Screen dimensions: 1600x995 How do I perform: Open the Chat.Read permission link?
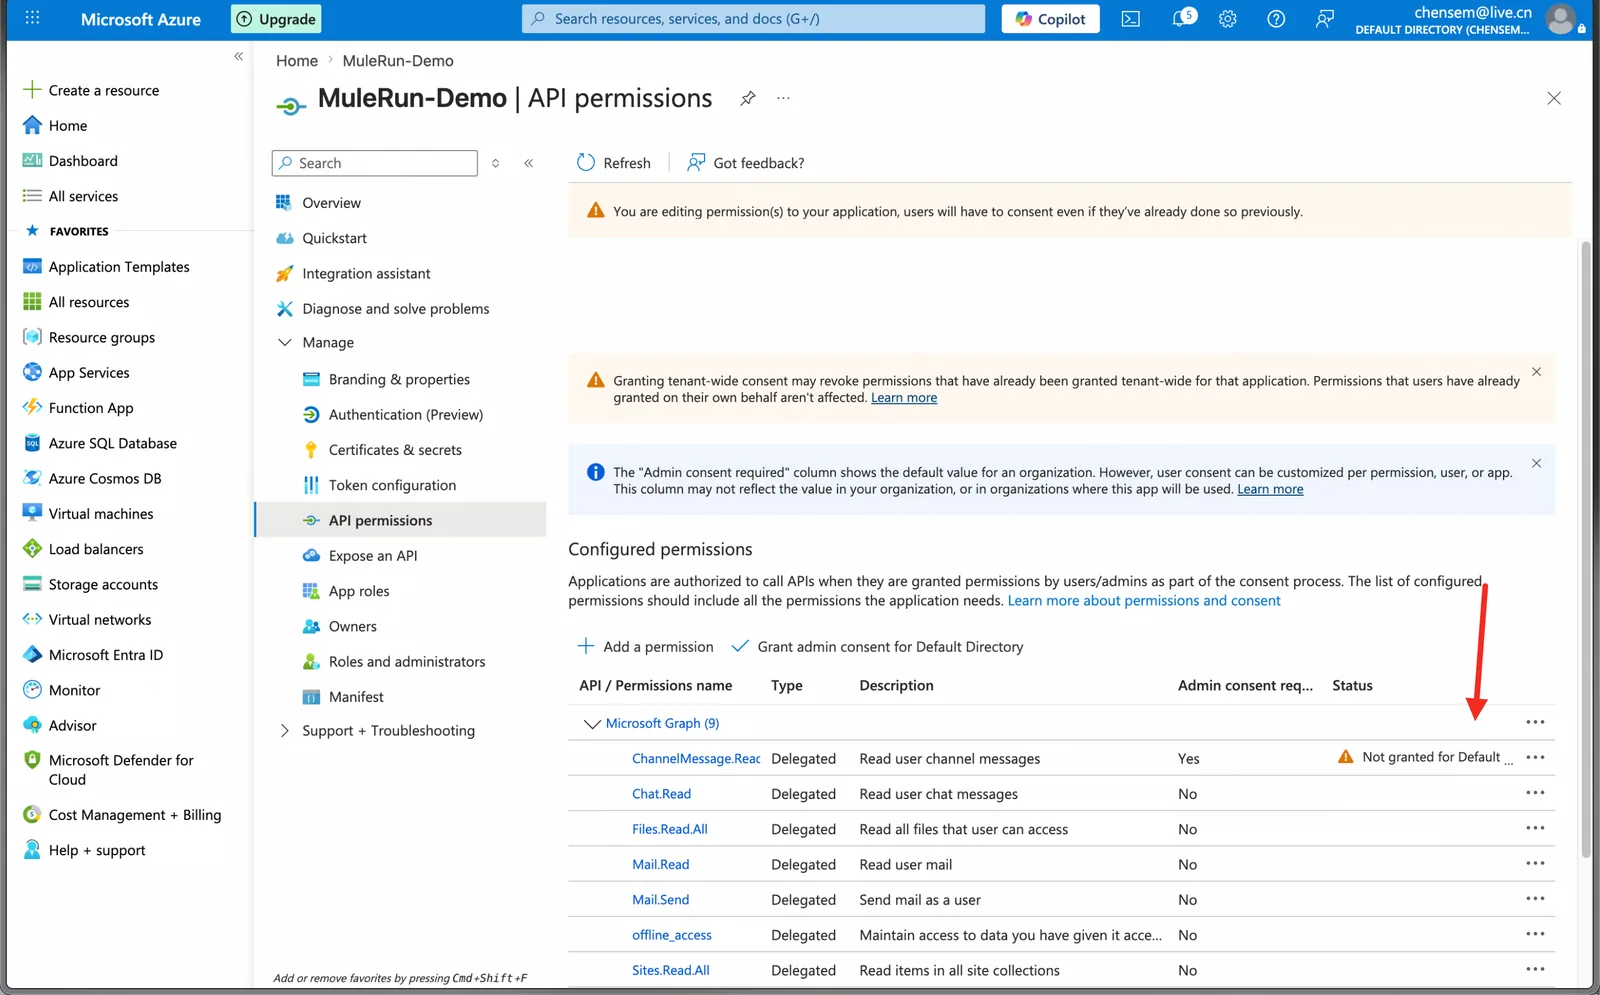[x=661, y=794]
